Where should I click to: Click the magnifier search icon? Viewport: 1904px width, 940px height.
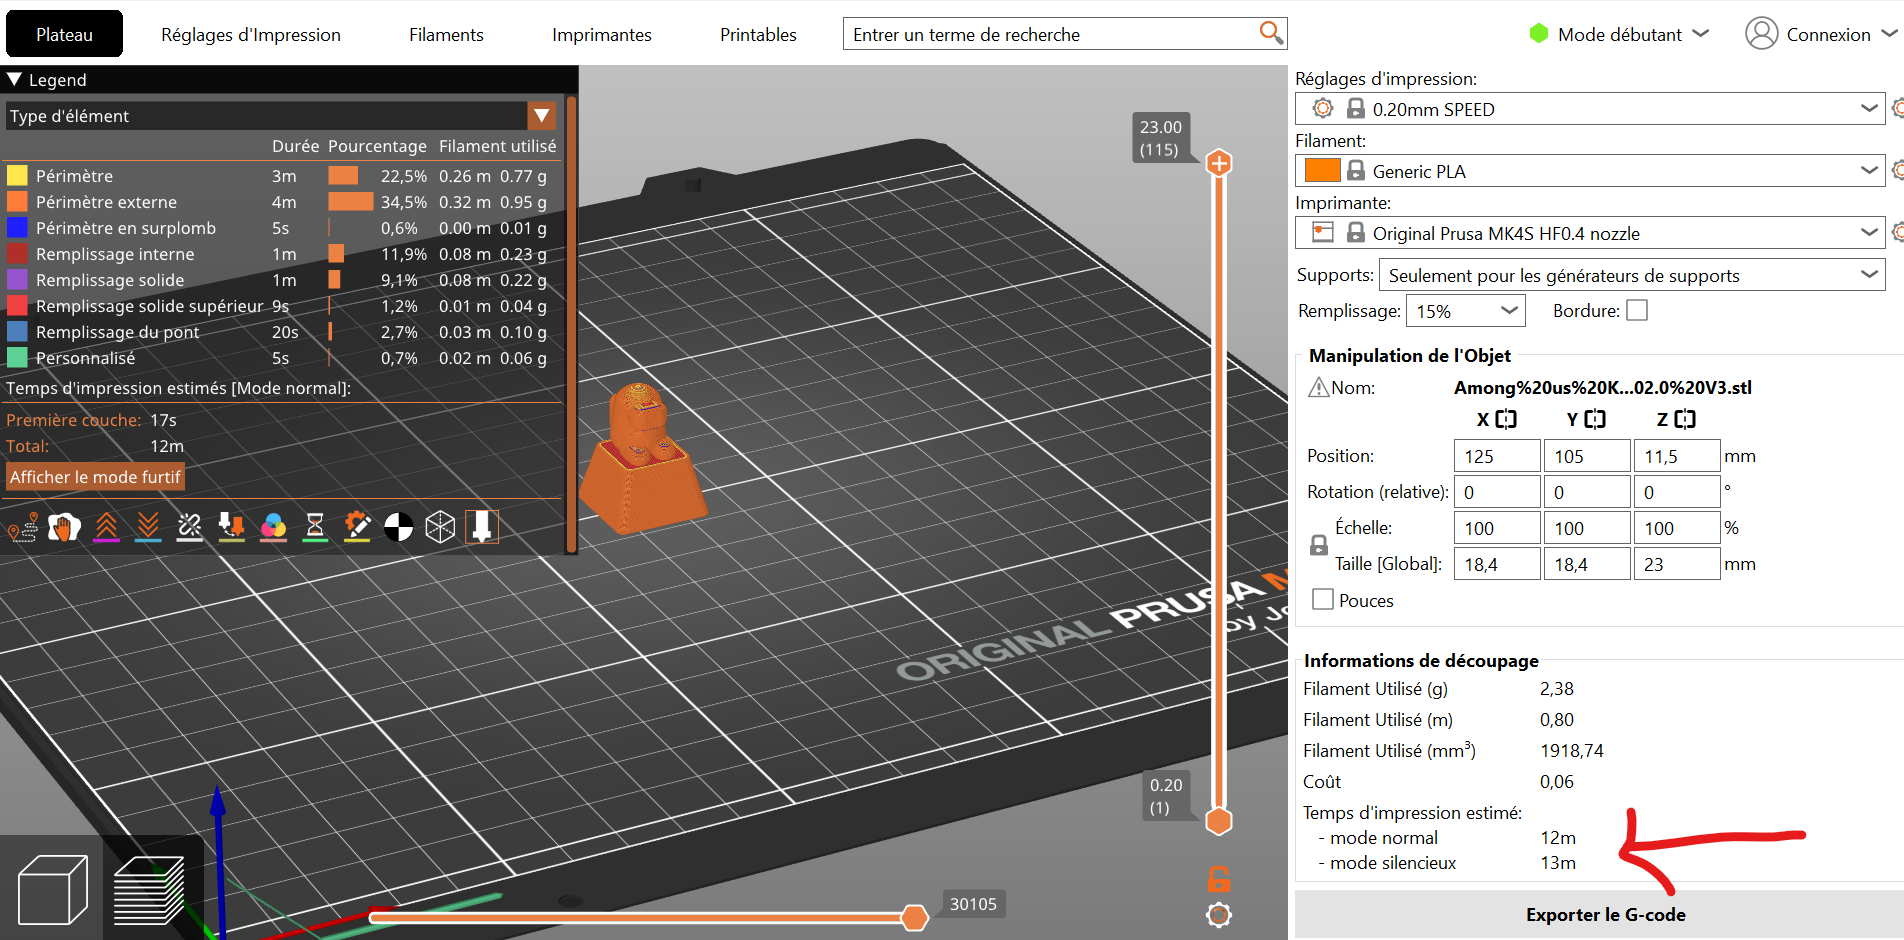click(1270, 33)
